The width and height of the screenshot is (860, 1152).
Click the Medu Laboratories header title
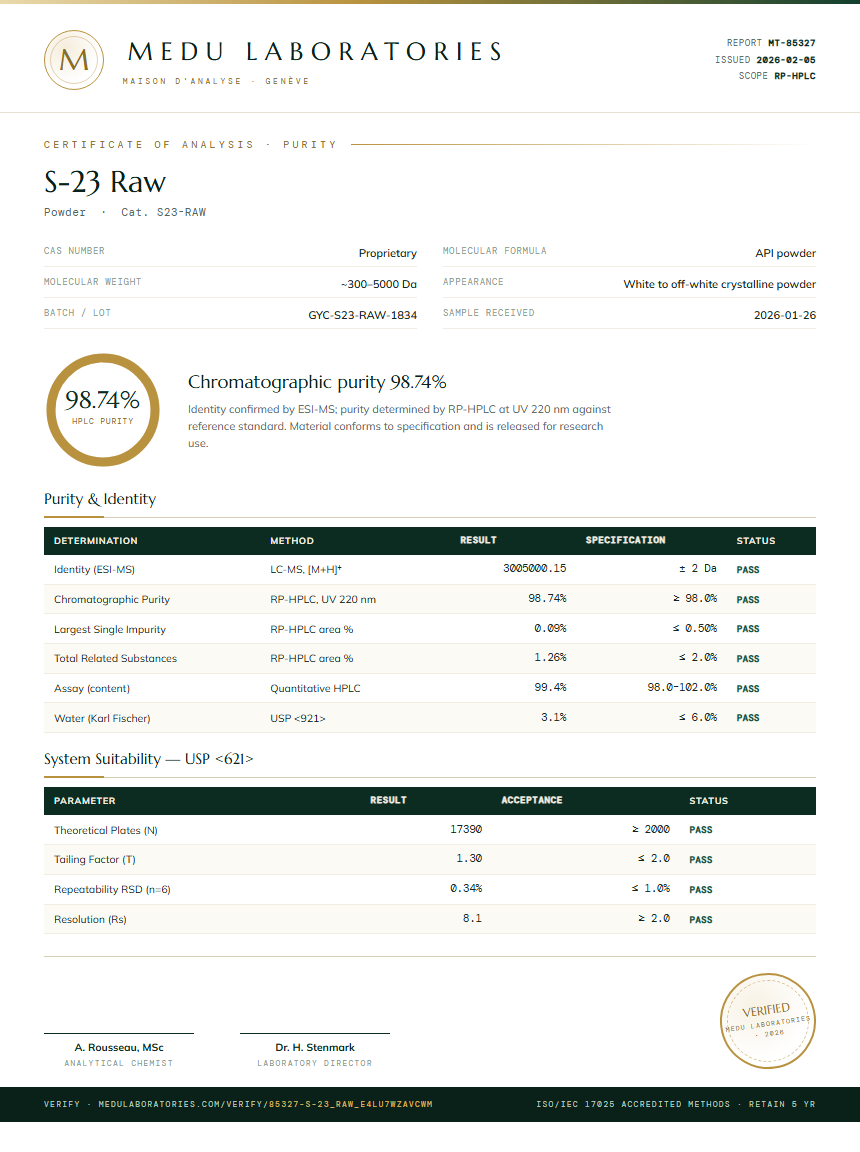(x=315, y=51)
